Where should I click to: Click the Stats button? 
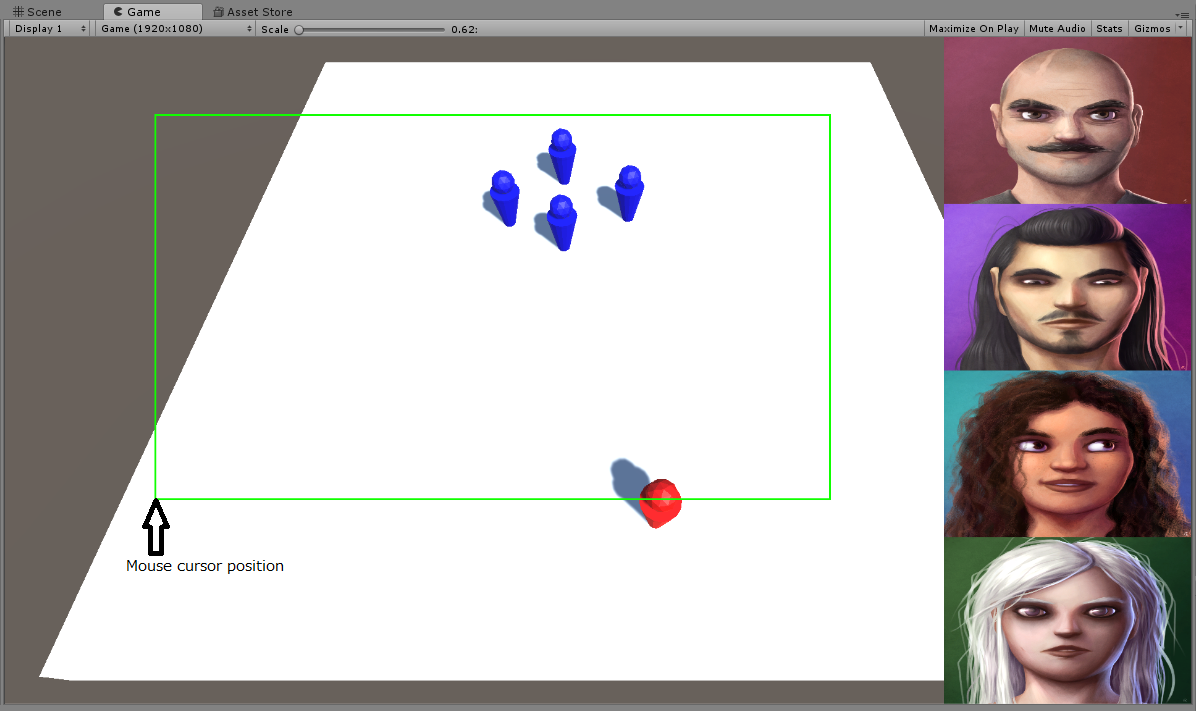pos(1108,28)
